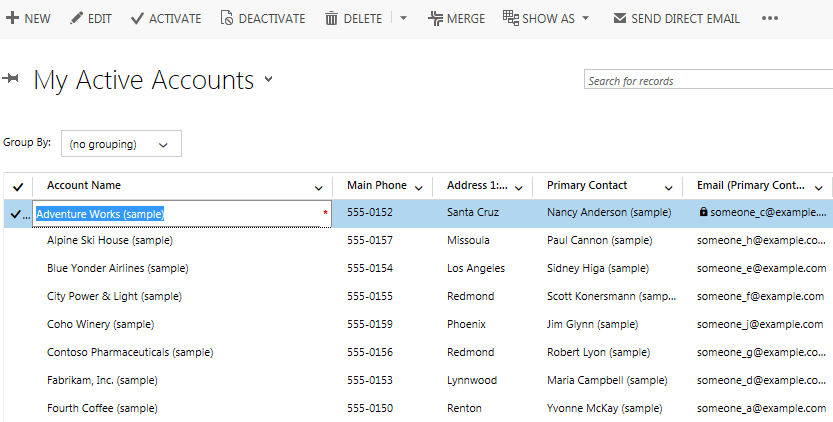Sort by the Account Name column header

pyautogui.click(x=84, y=185)
